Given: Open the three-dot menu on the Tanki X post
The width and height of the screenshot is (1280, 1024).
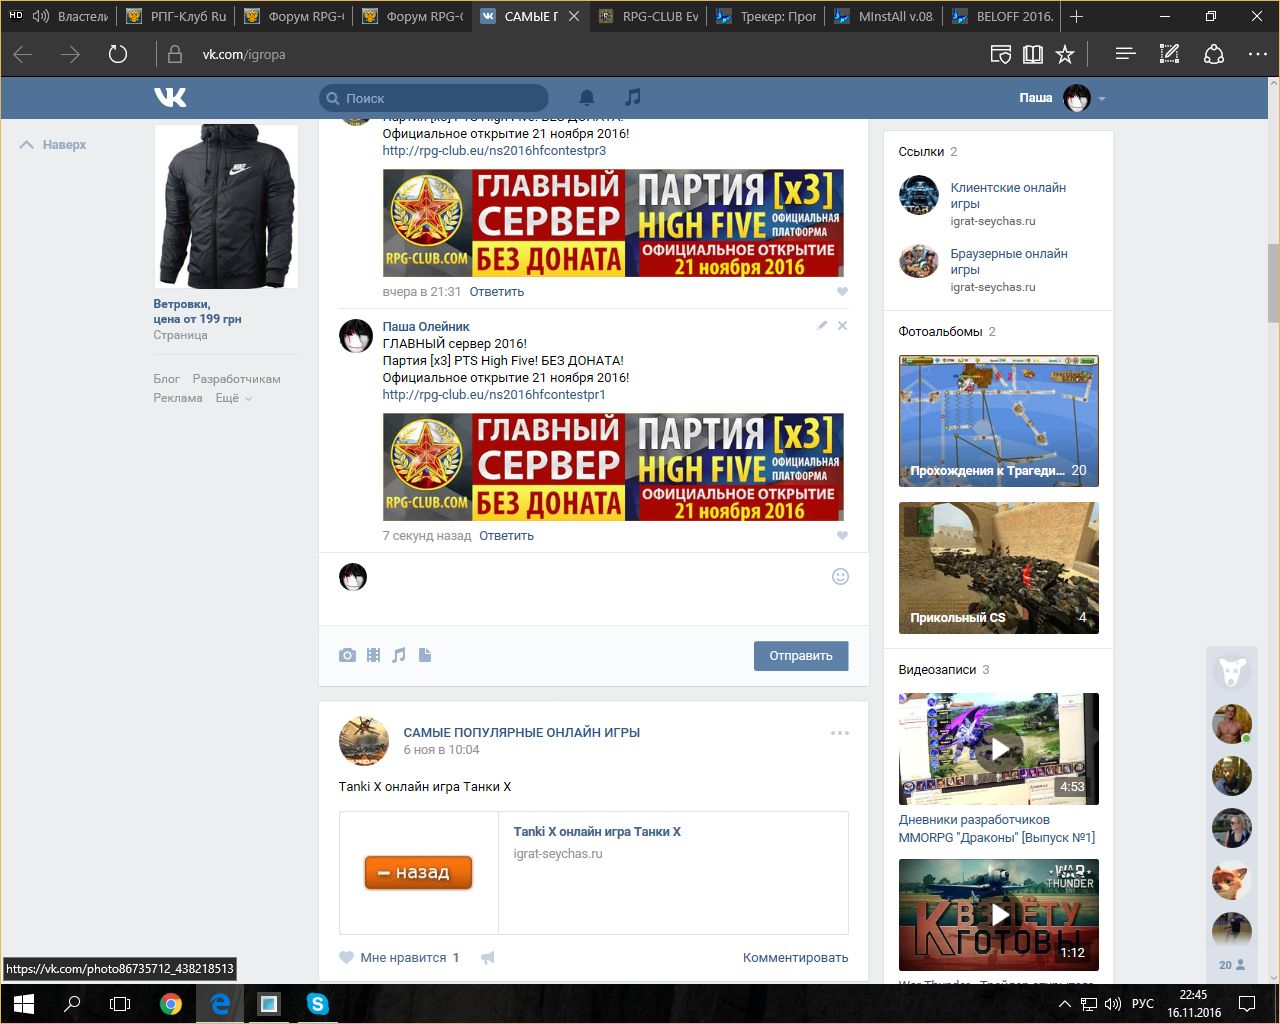Looking at the screenshot, I should click(840, 733).
